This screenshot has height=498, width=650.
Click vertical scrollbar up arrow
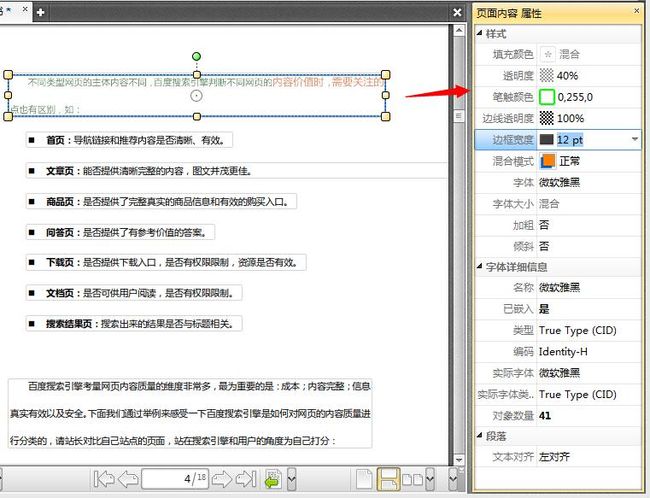(458, 30)
